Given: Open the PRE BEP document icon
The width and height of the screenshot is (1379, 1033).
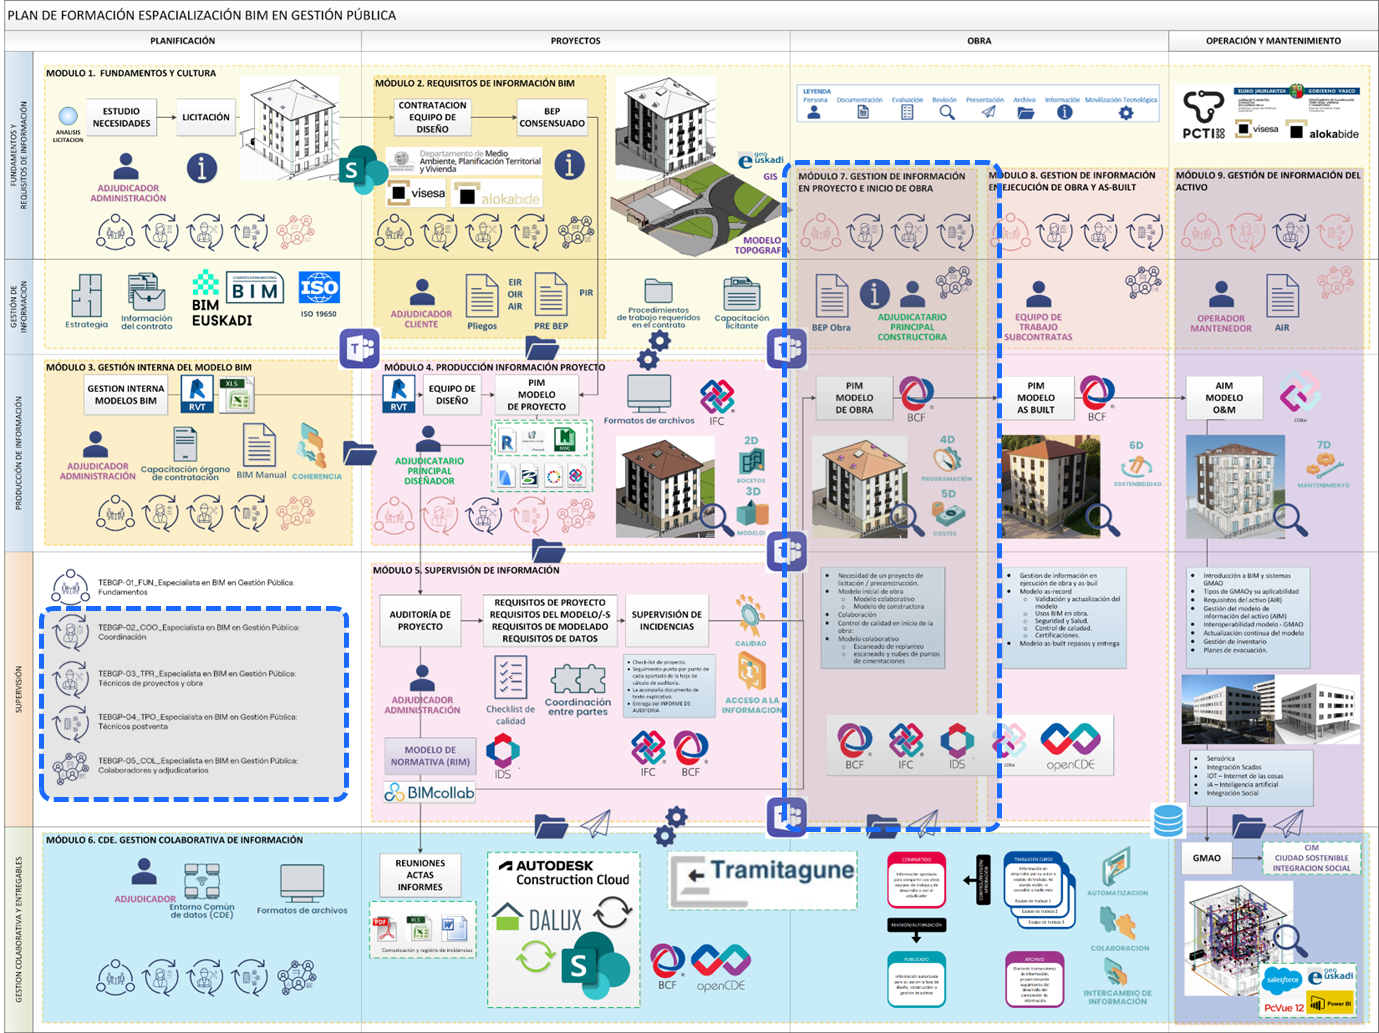Looking at the screenshot, I should tap(551, 295).
